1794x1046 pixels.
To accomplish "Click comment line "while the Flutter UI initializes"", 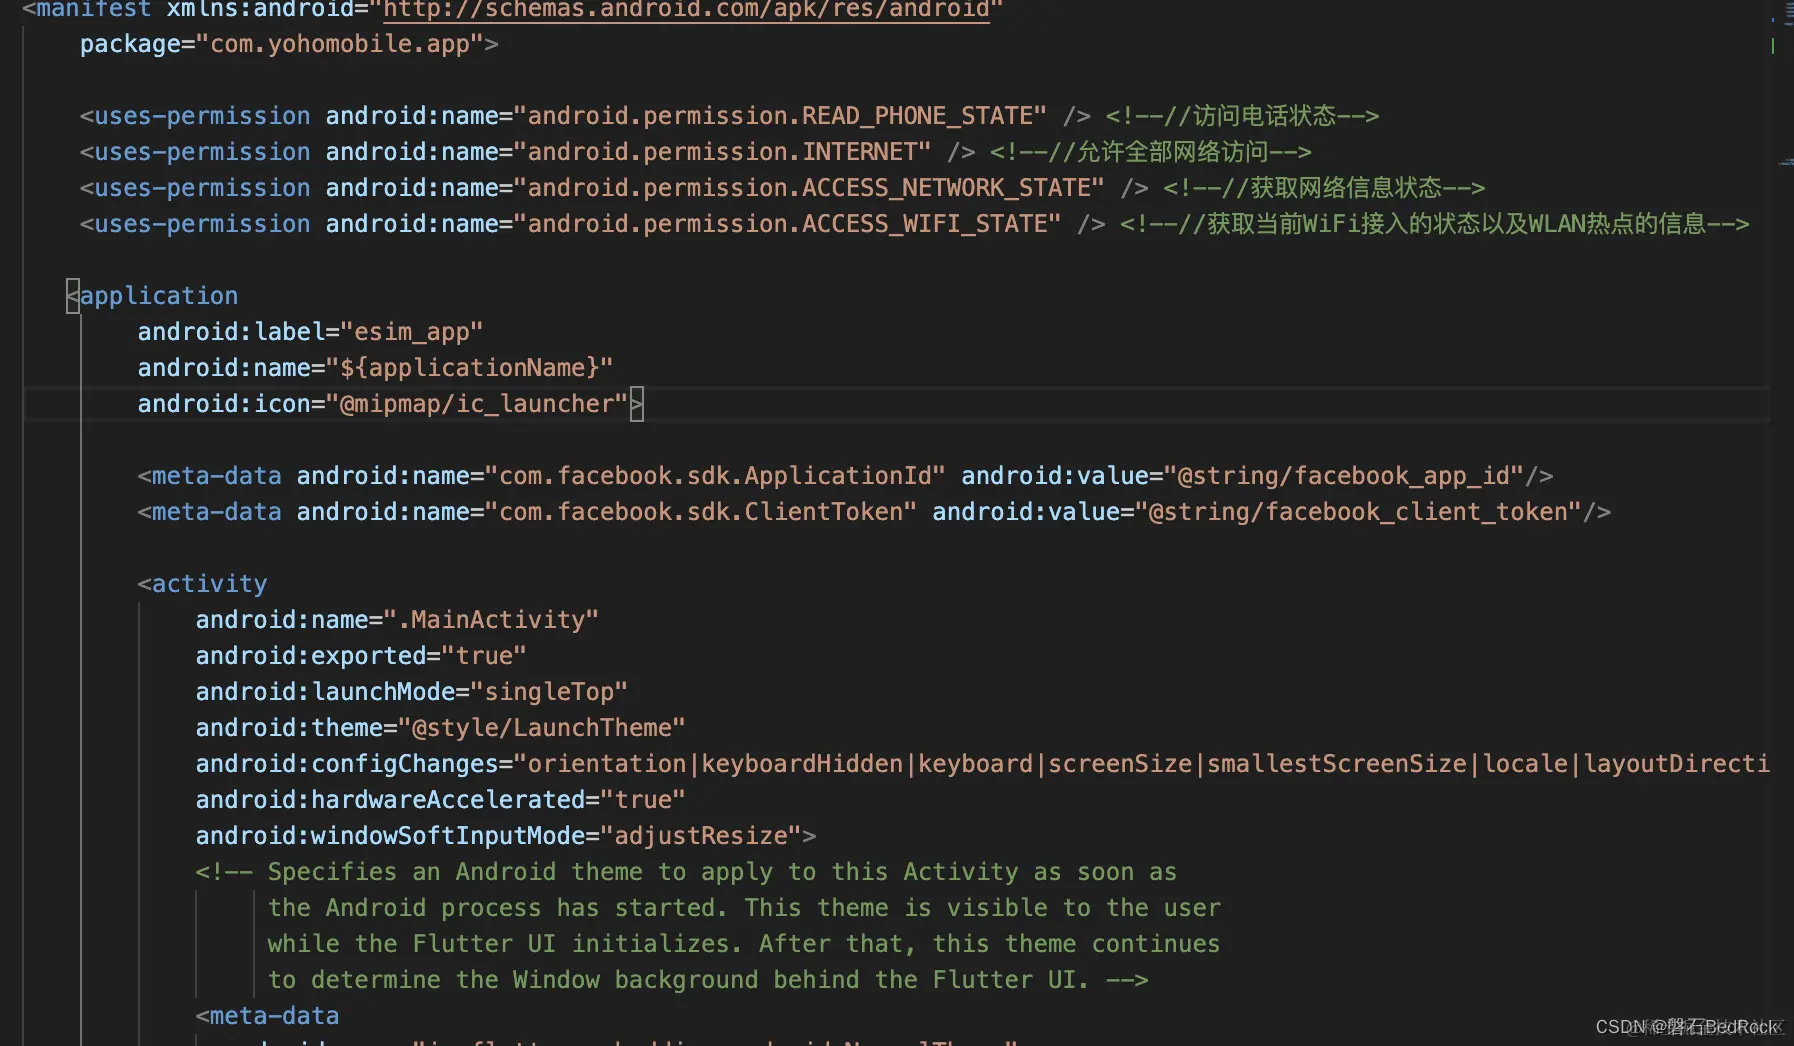I will pos(744,944).
